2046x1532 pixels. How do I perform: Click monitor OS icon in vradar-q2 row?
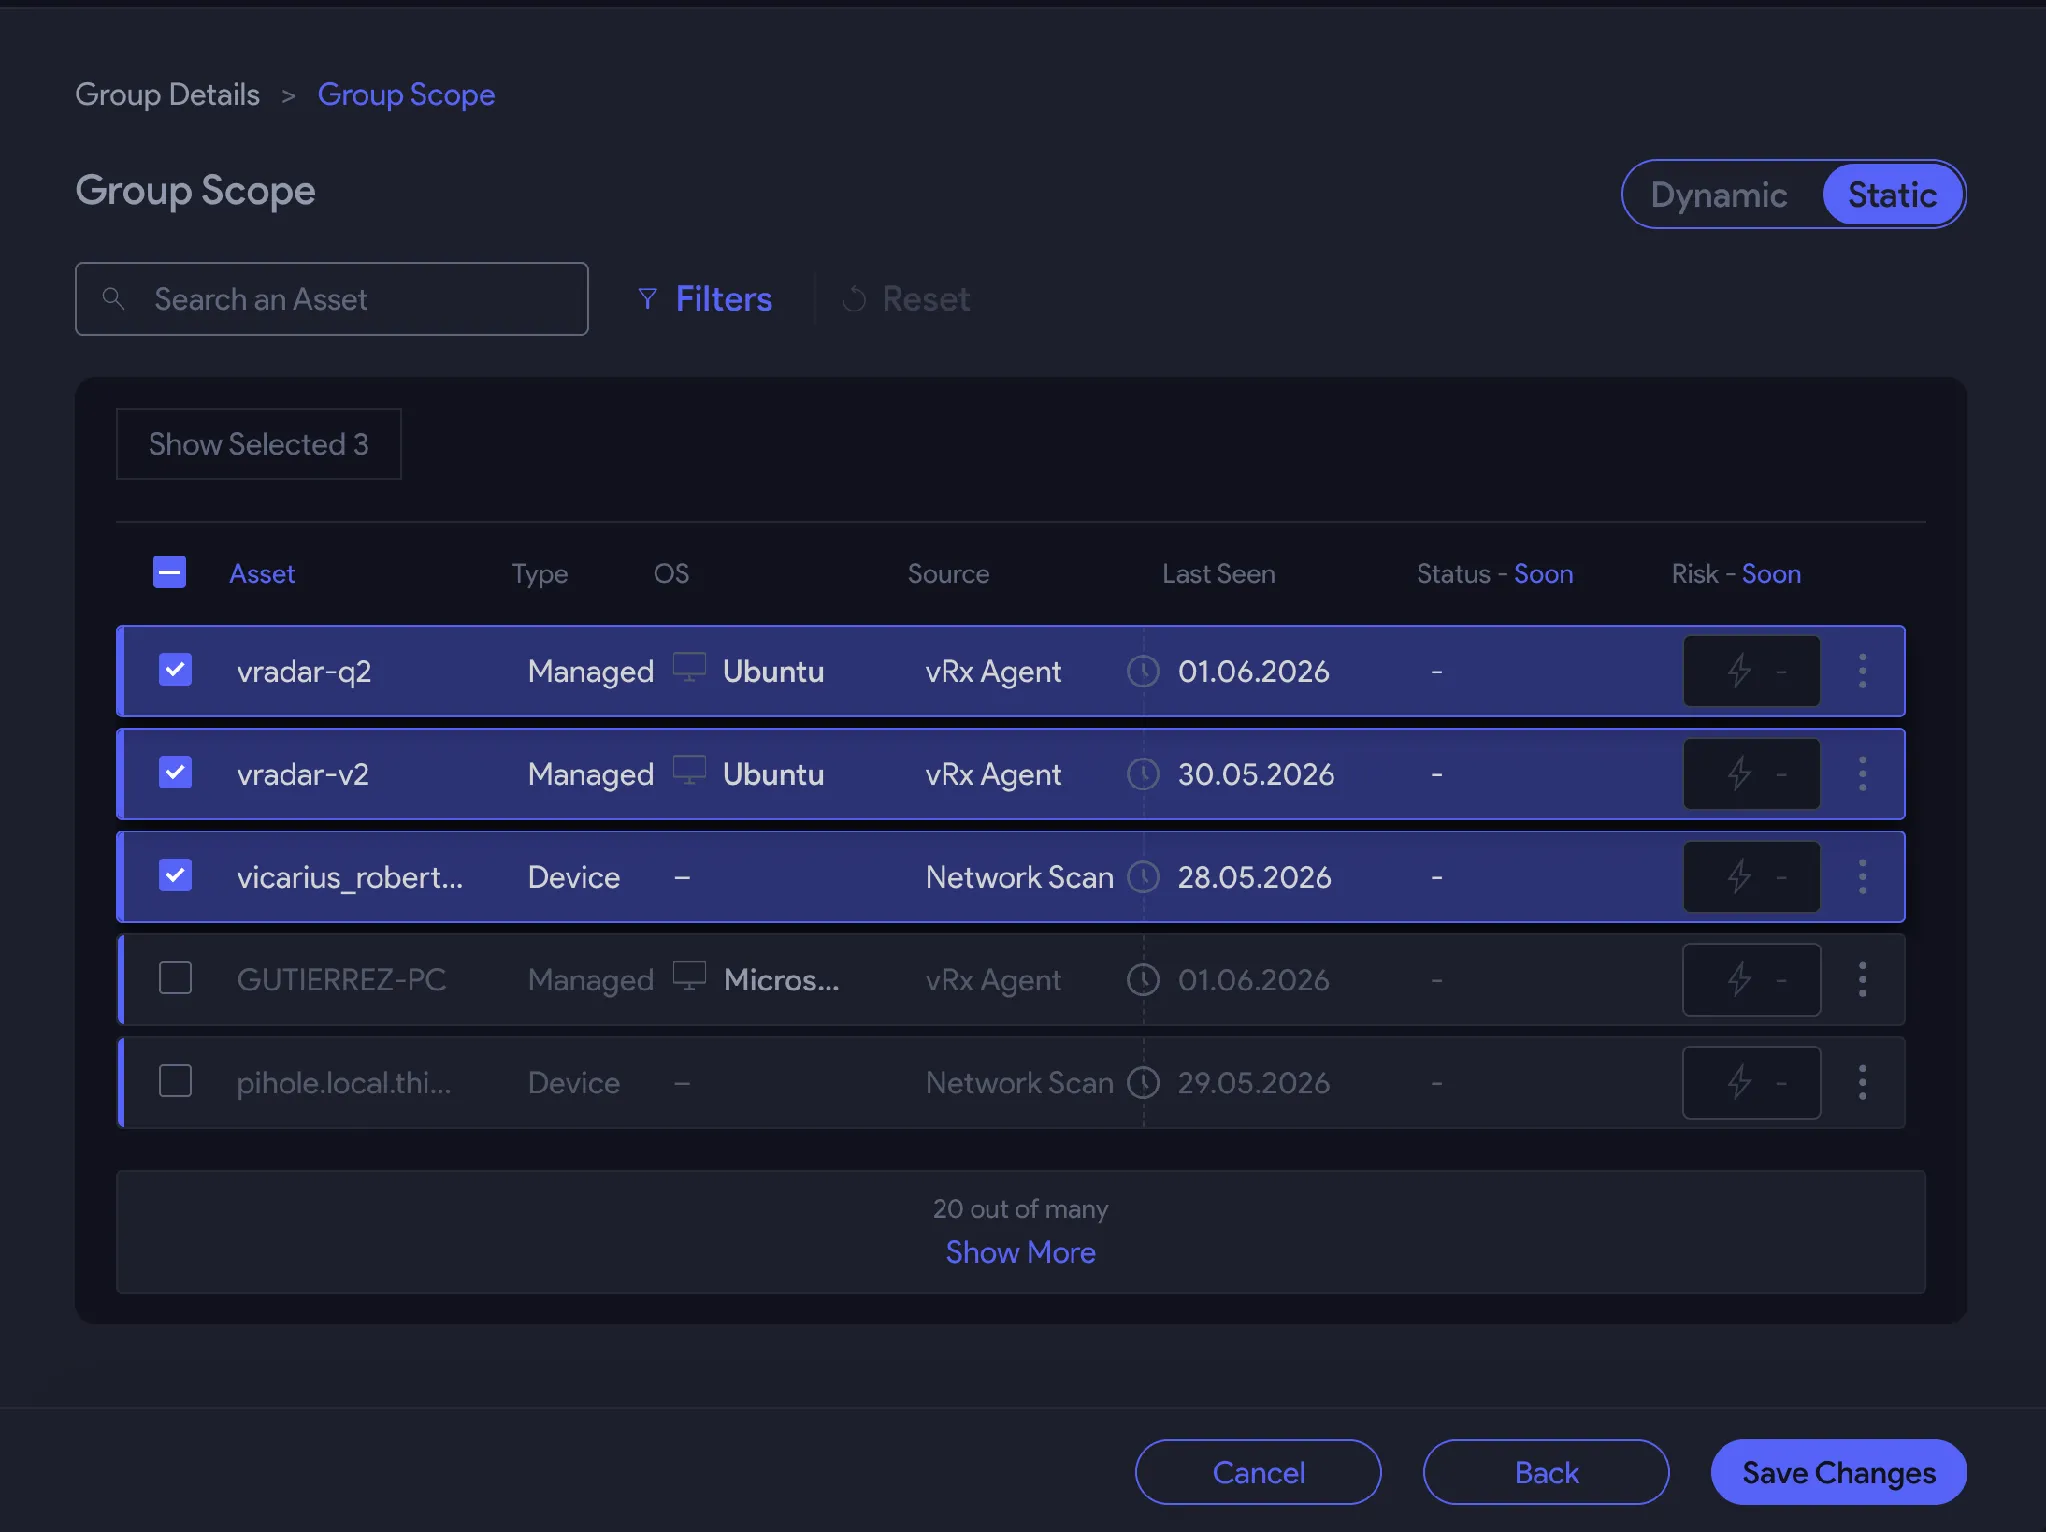(x=689, y=667)
